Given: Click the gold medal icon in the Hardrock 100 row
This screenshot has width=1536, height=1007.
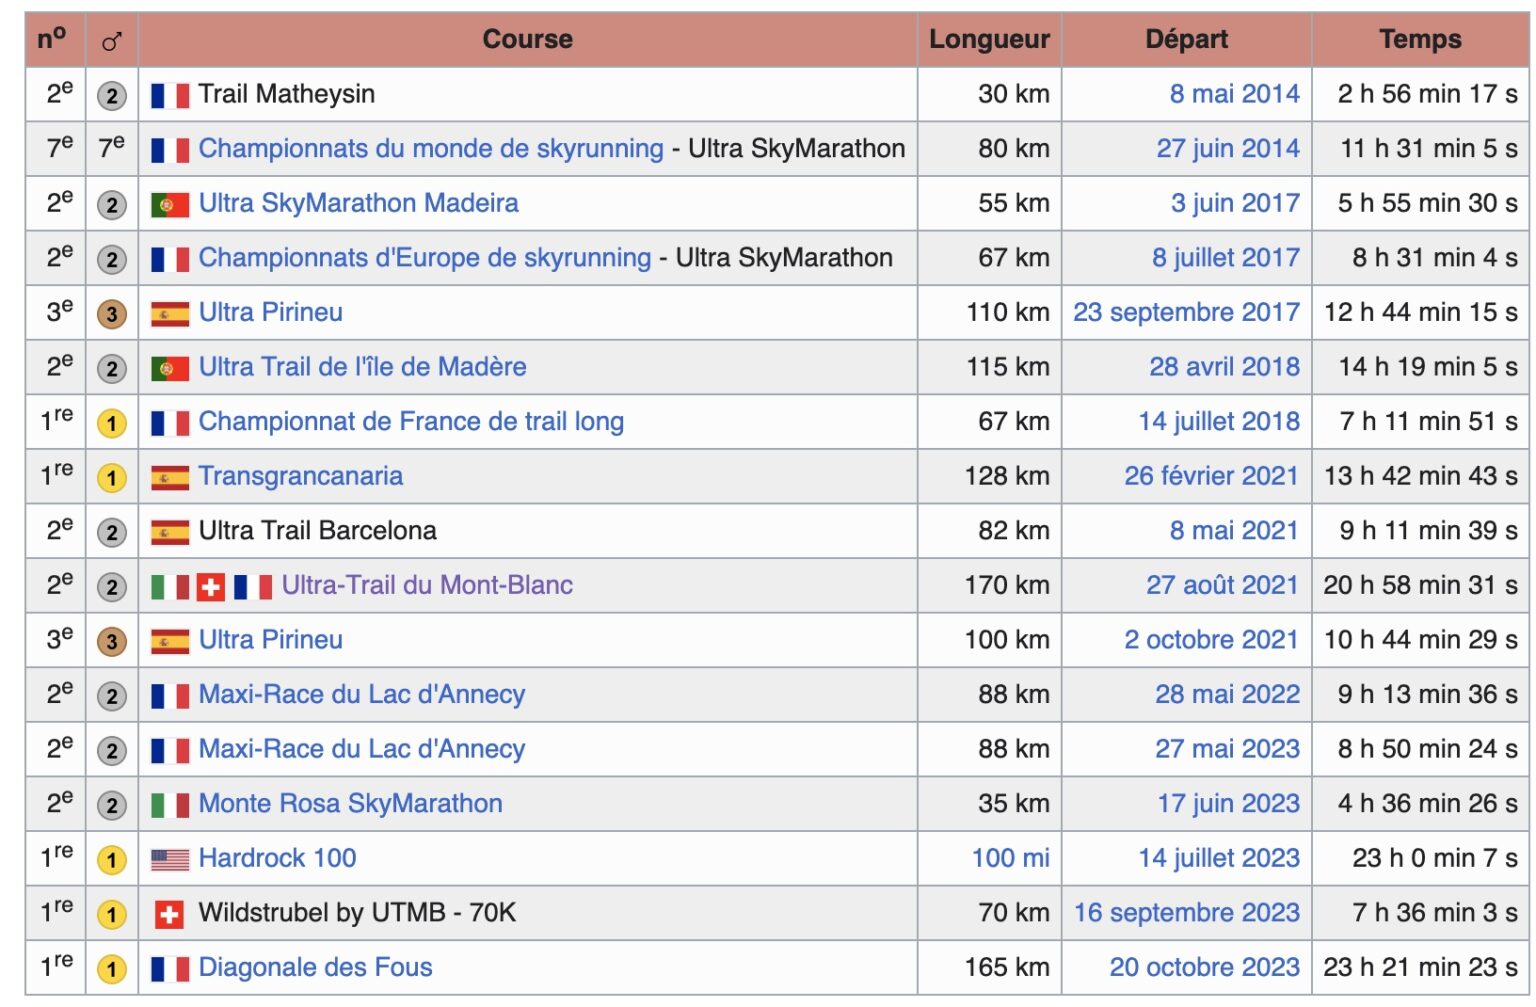Looking at the screenshot, I should (x=112, y=860).
